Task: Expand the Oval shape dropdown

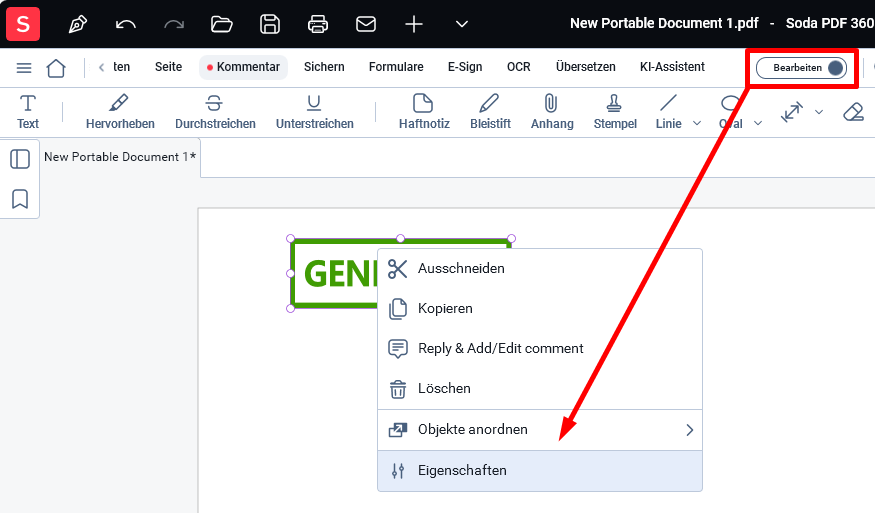Action: pos(758,123)
